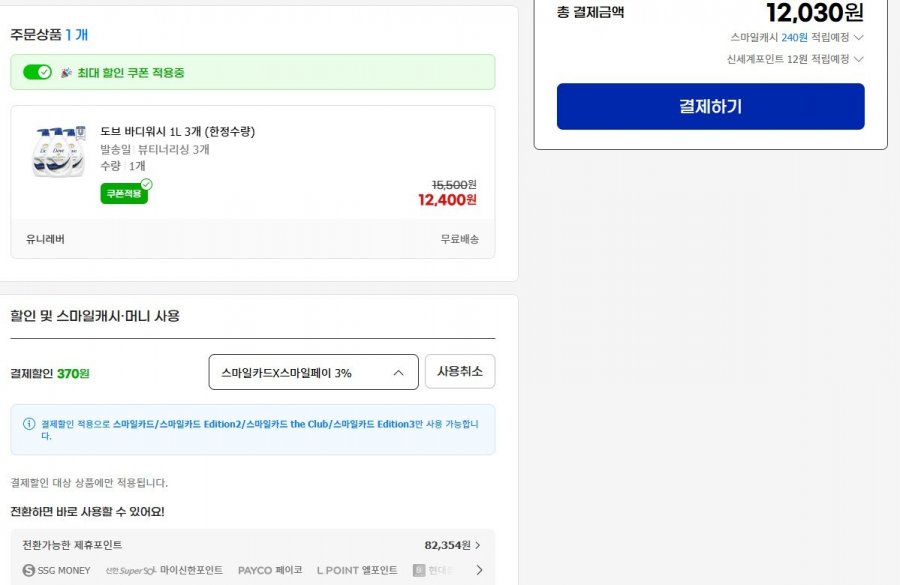Click the info icon in the blue notice
900x585 pixels.
29,424
